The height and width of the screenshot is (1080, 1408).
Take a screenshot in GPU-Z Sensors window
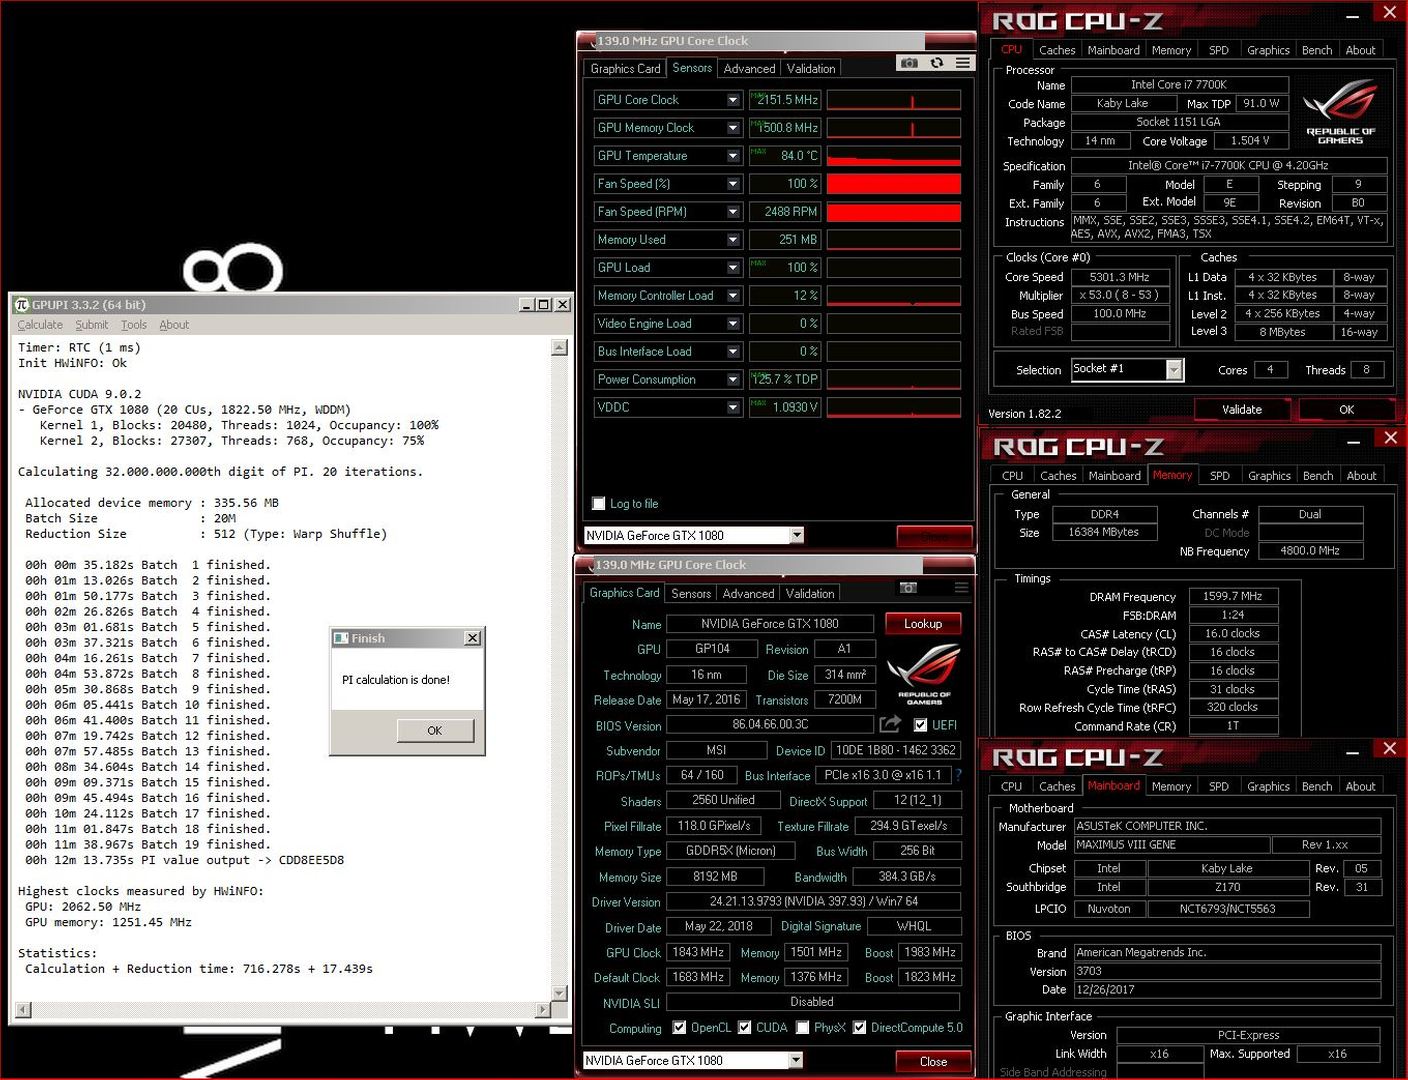tap(909, 62)
